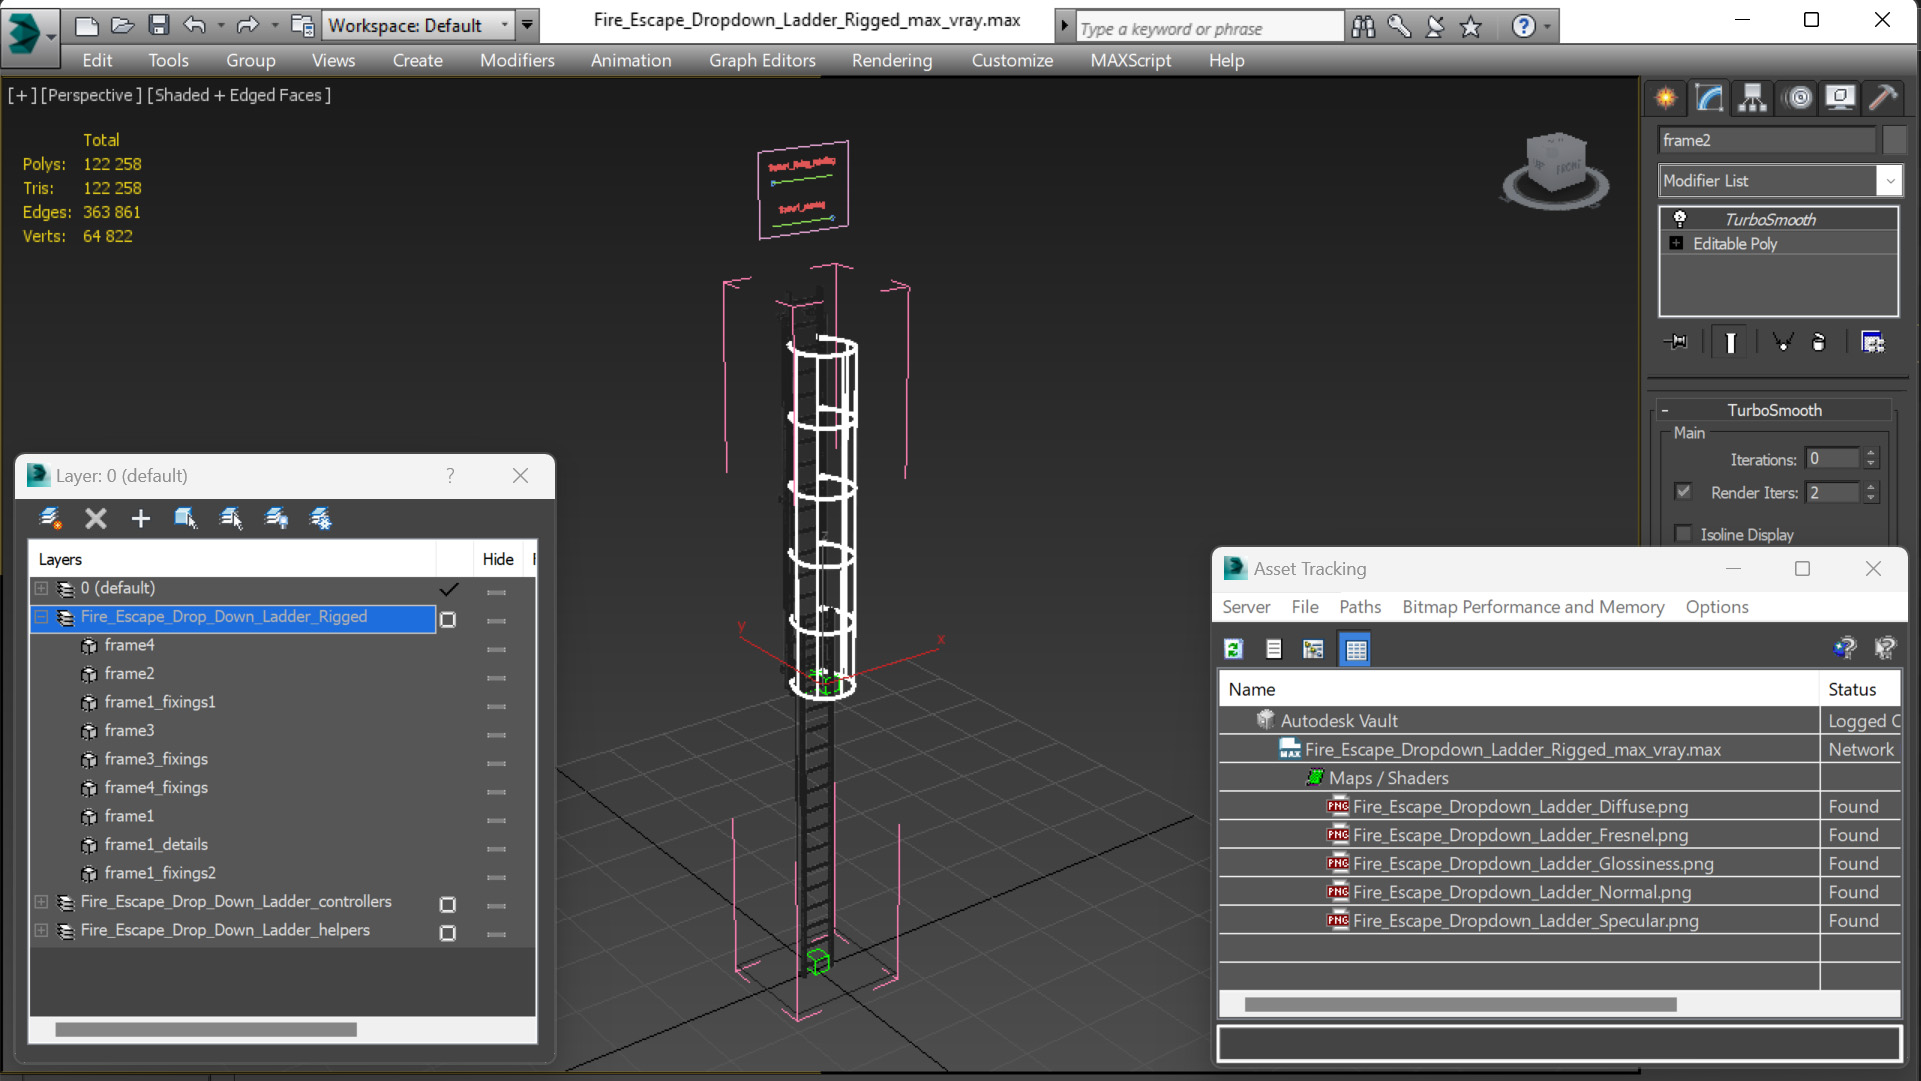1921x1081 pixels.
Task: Switch to the Display command panel tab
Action: click(x=1840, y=98)
